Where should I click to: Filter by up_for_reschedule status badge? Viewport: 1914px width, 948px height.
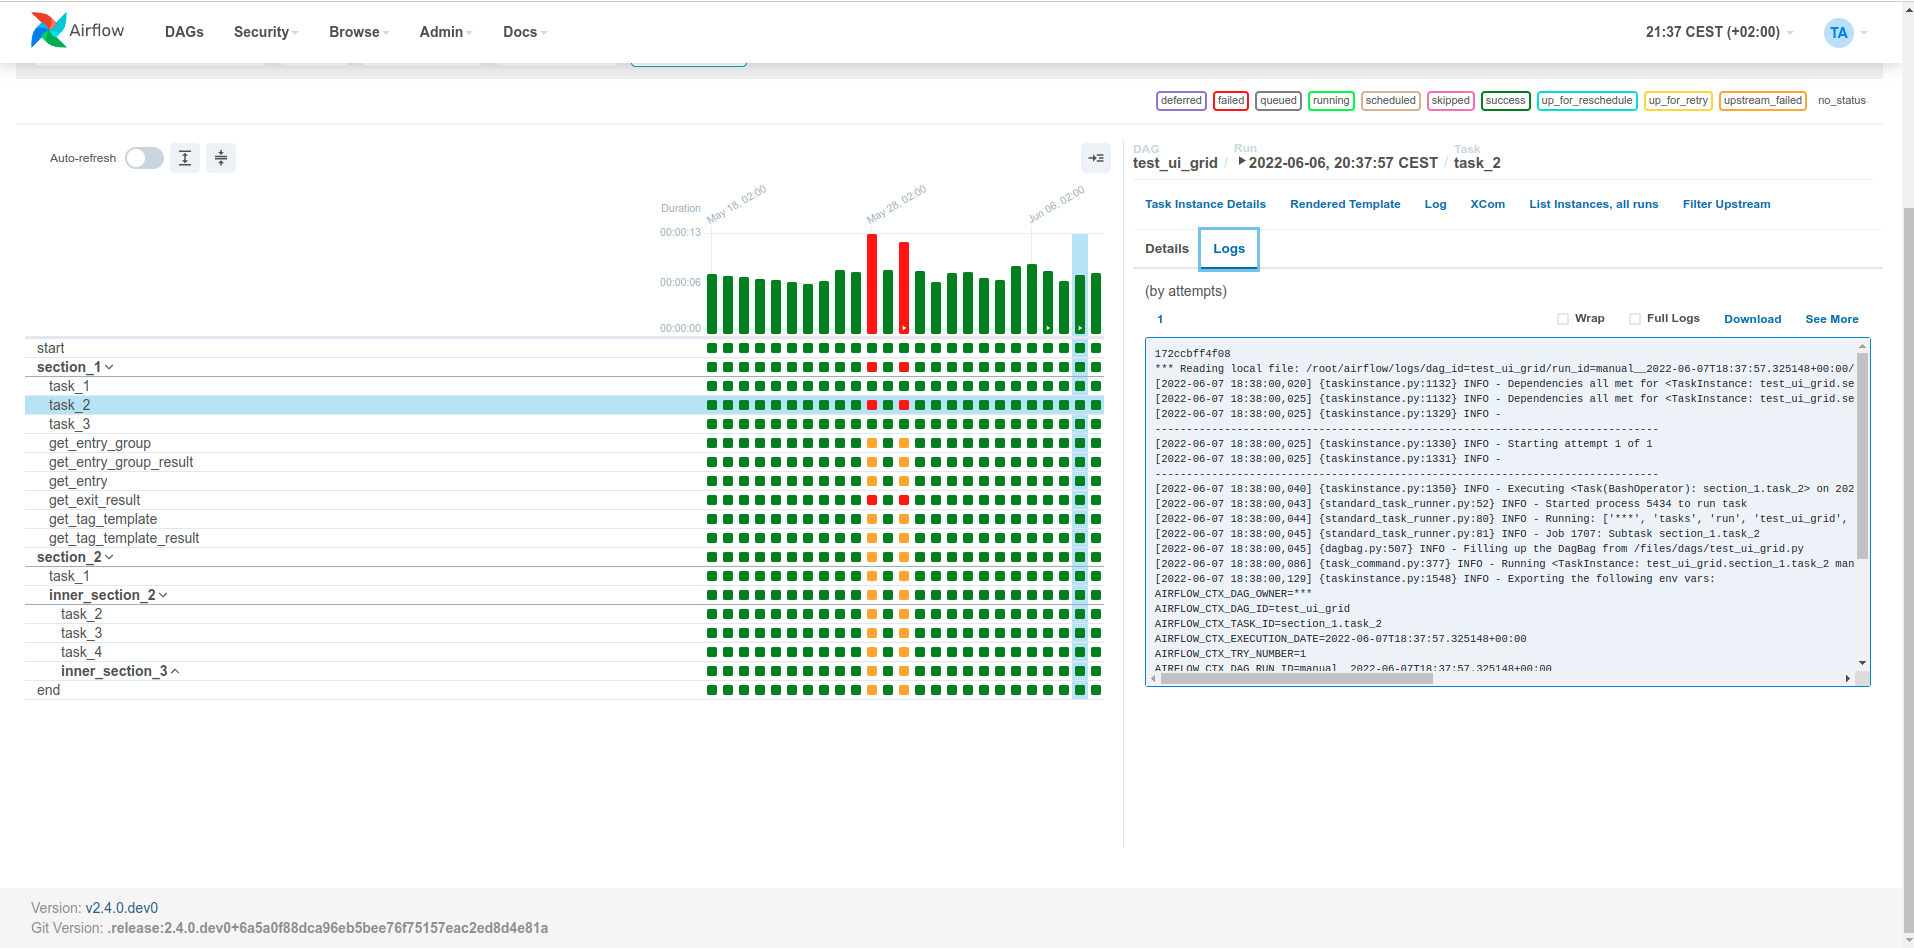pos(1587,101)
